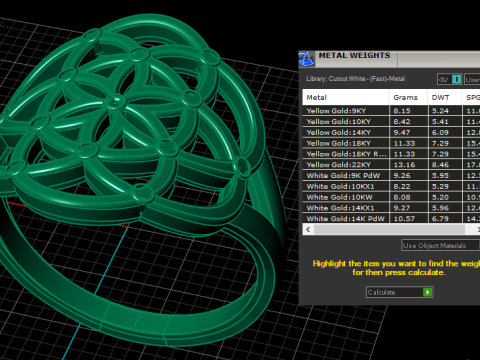480x360 pixels.
Task: Select the White Gold:10KW row
Action: (391, 197)
